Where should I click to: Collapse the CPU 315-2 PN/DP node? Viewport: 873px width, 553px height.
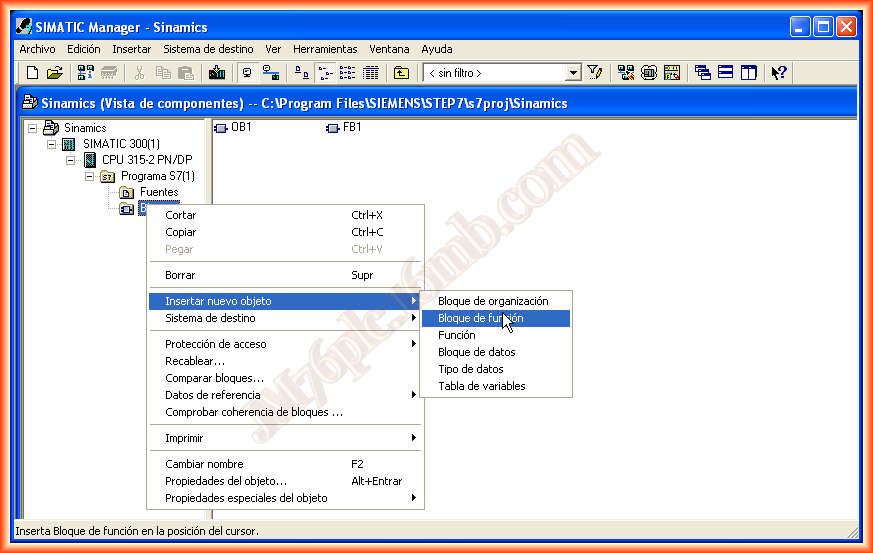pos(71,160)
